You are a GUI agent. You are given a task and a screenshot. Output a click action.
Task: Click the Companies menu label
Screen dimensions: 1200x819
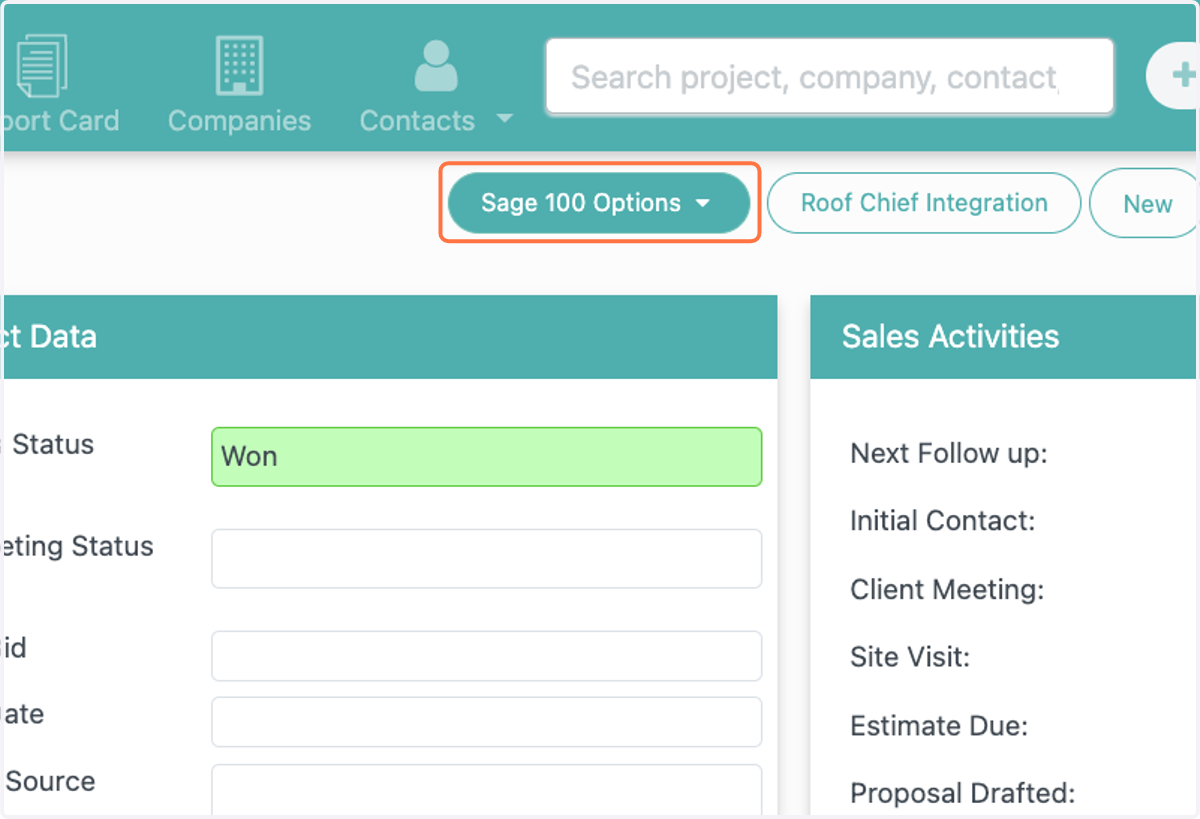coord(239,121)
